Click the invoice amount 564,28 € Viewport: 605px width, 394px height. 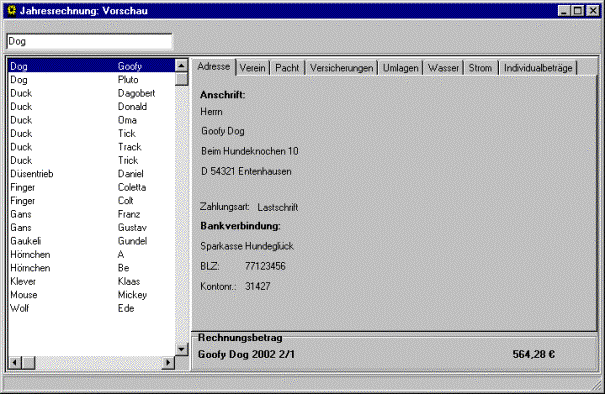[x=534, y=354]
